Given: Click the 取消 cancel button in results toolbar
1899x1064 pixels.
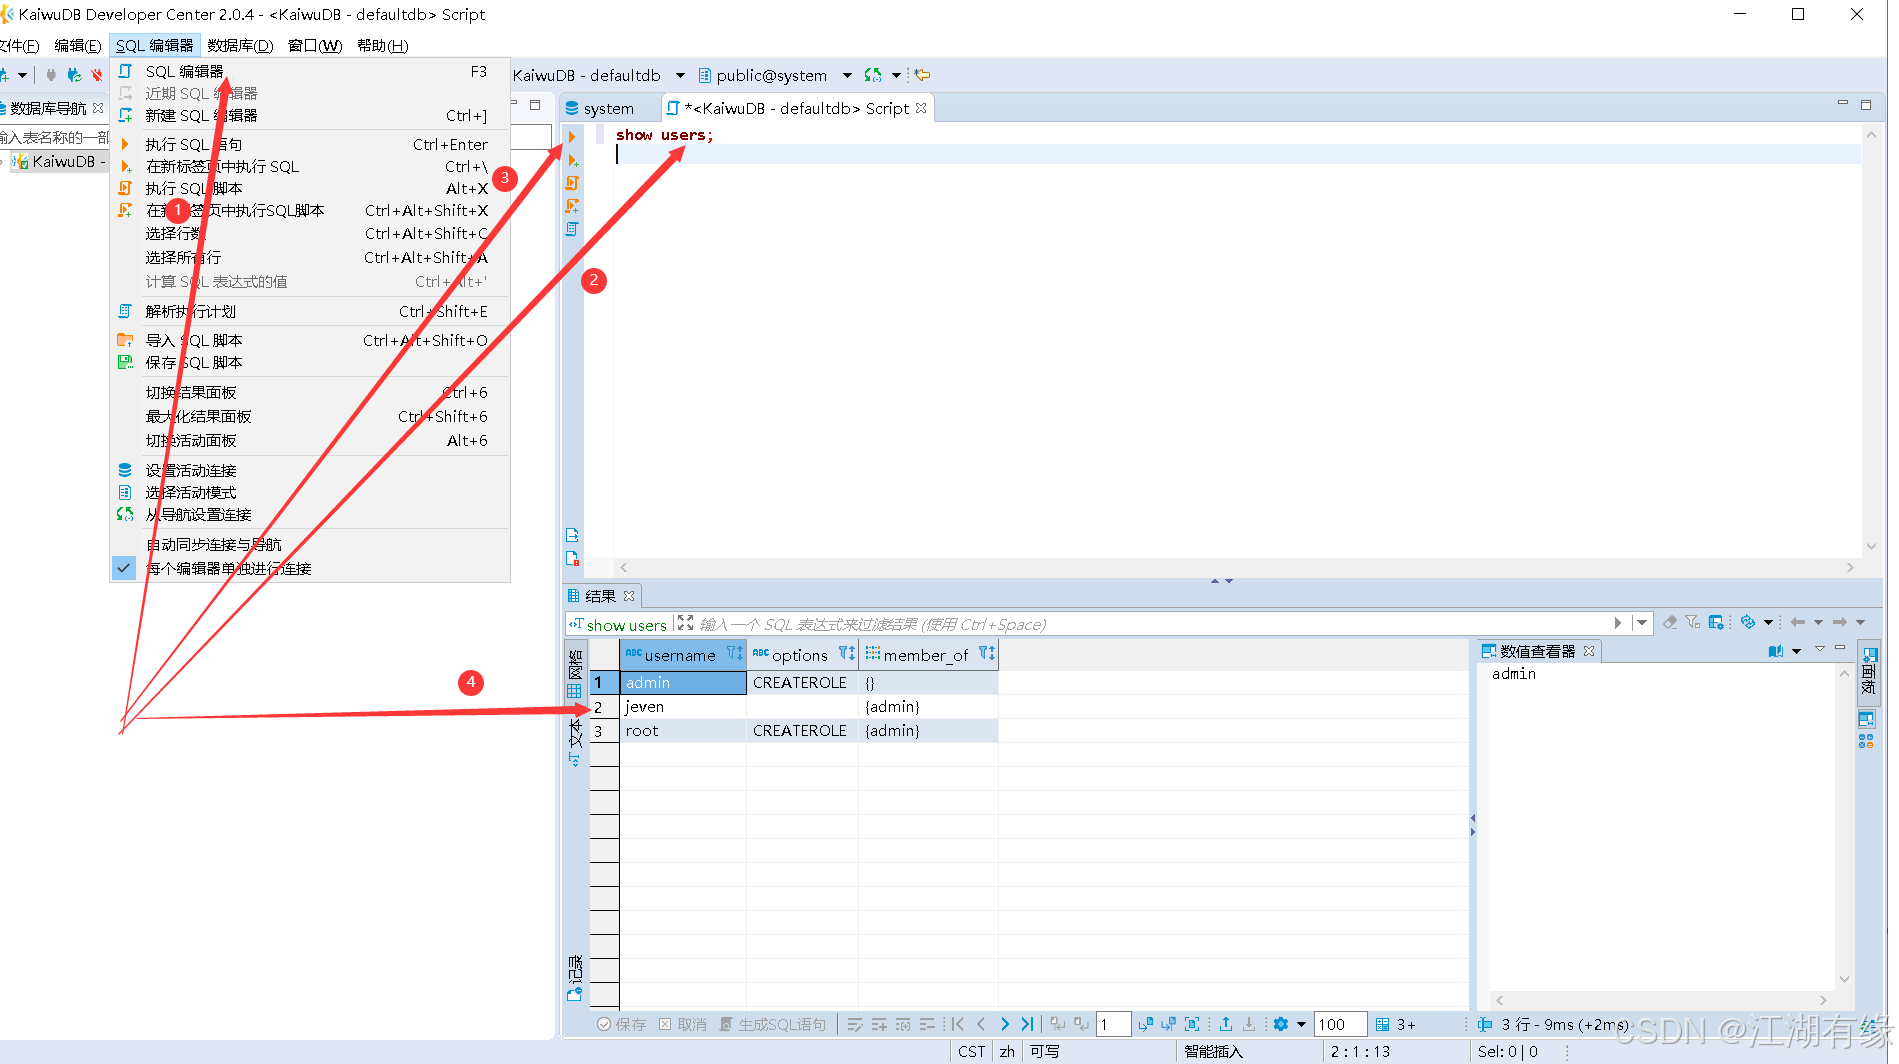Looking at the screenshot, I should [683, 1024].
